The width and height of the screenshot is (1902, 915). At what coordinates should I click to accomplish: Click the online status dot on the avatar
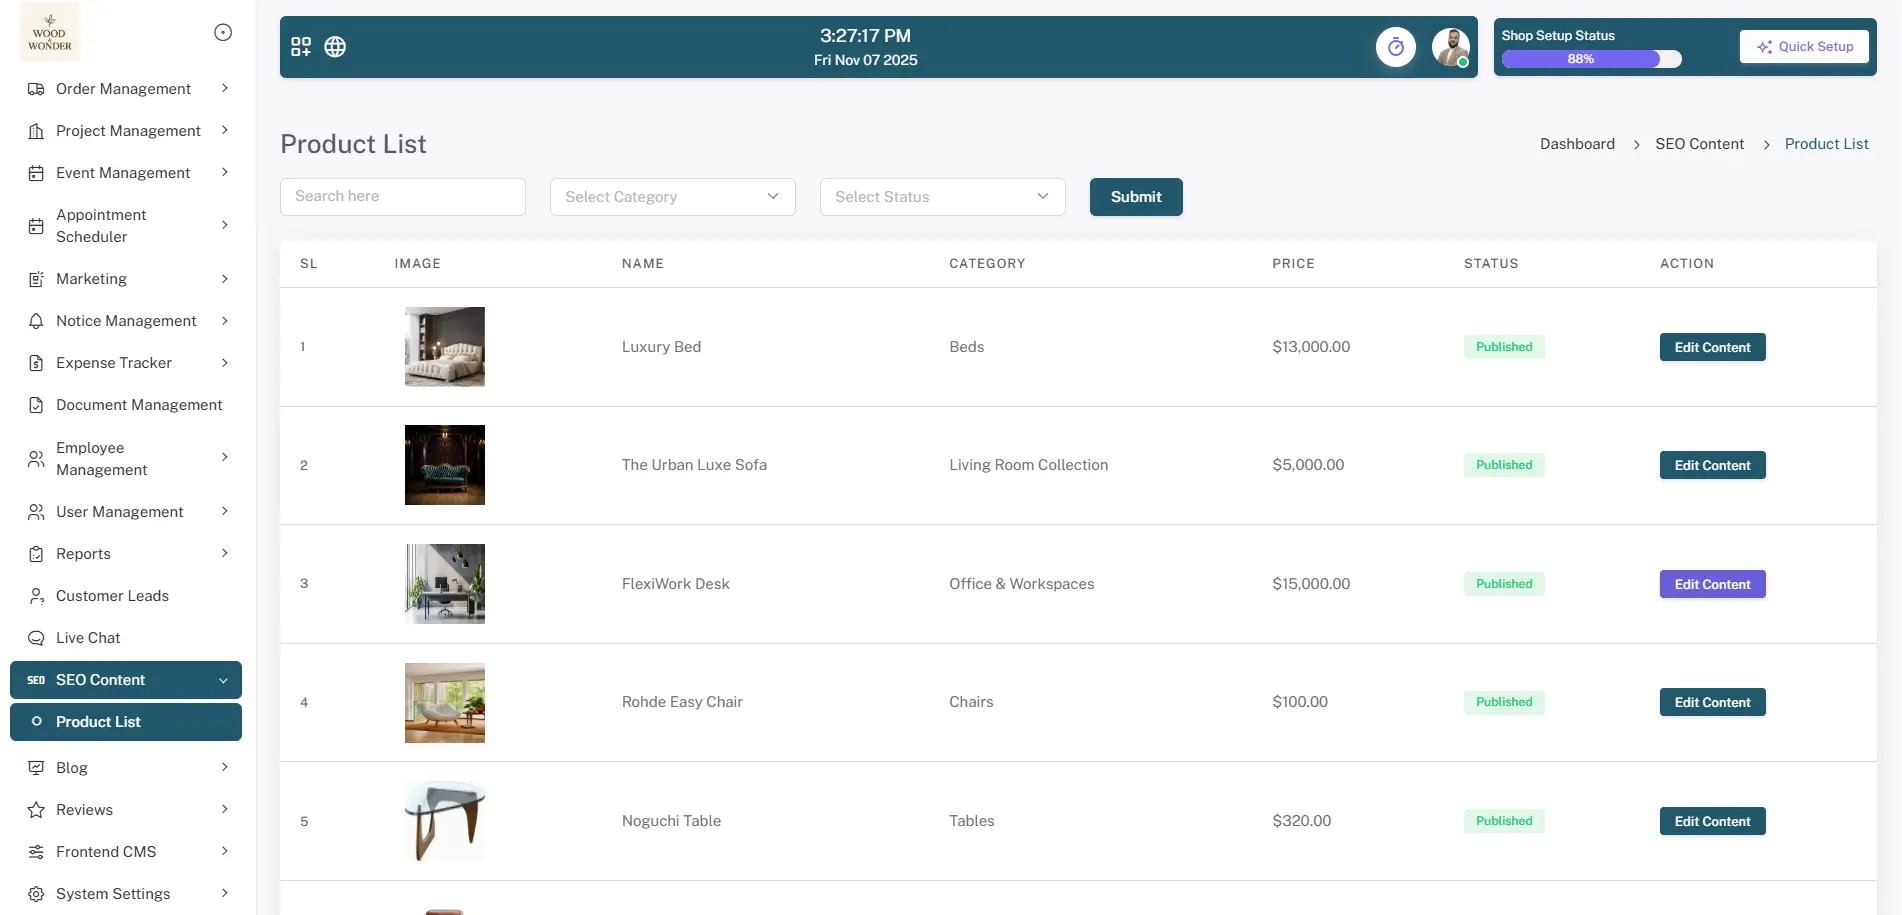coord(1463,63)
